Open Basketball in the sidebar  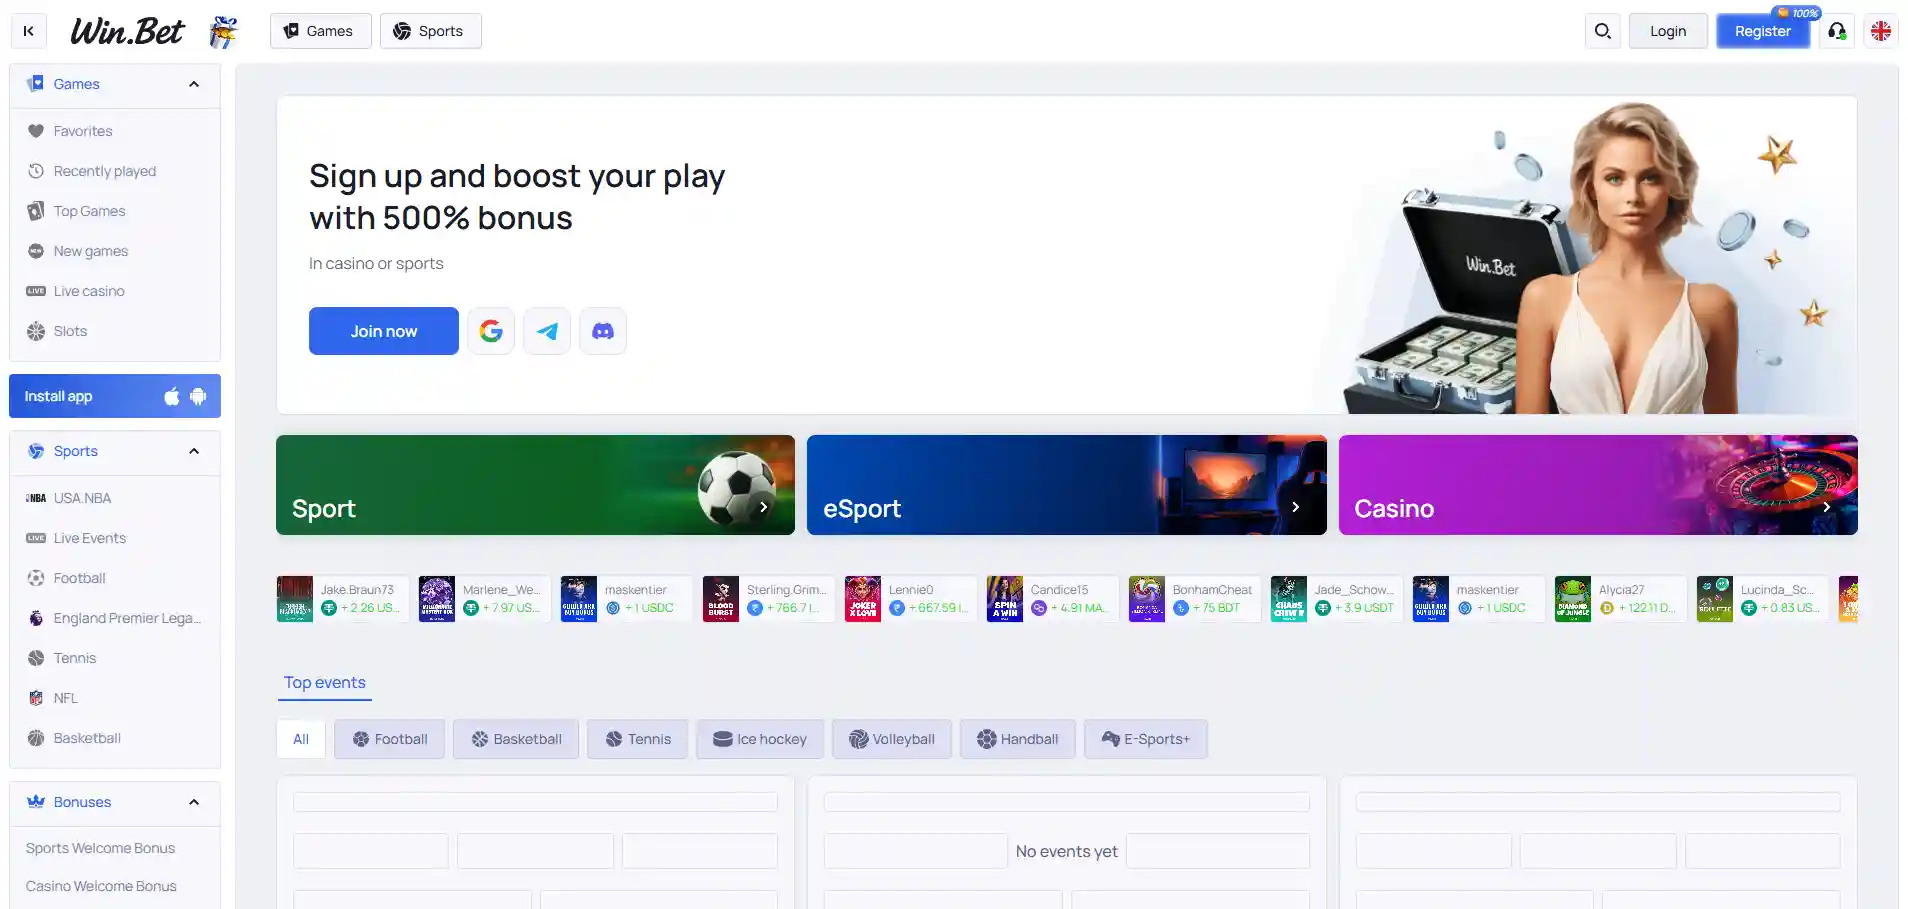click(x=115, y=738)
